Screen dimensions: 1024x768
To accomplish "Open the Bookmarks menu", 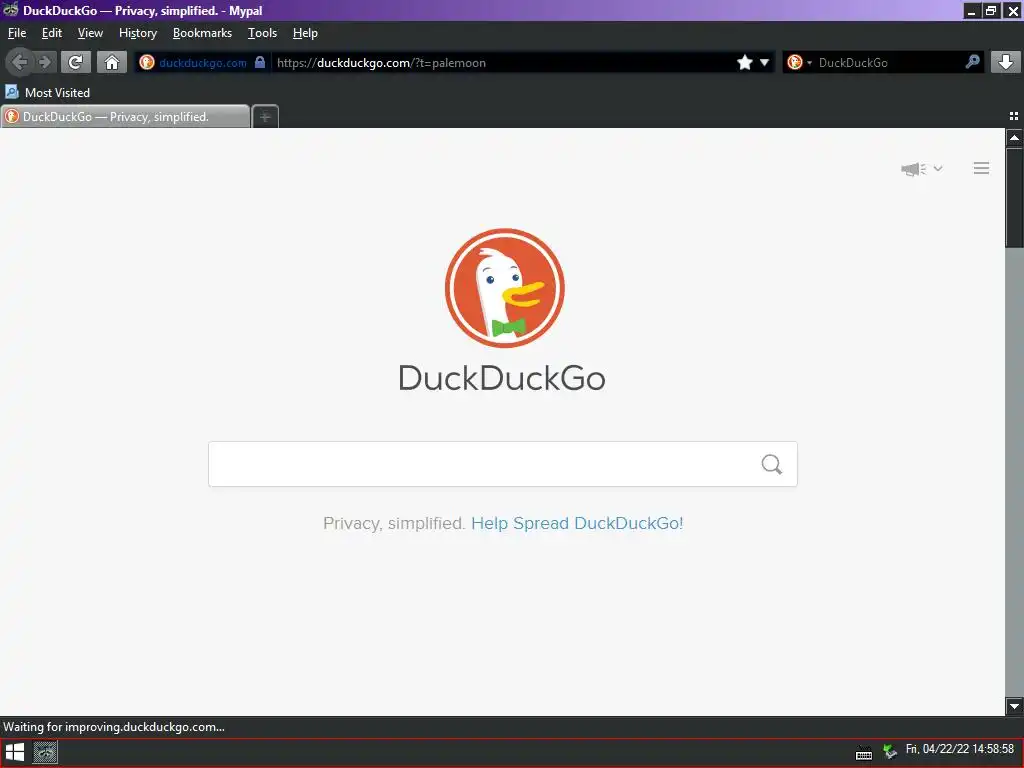I will coord(202,33).
